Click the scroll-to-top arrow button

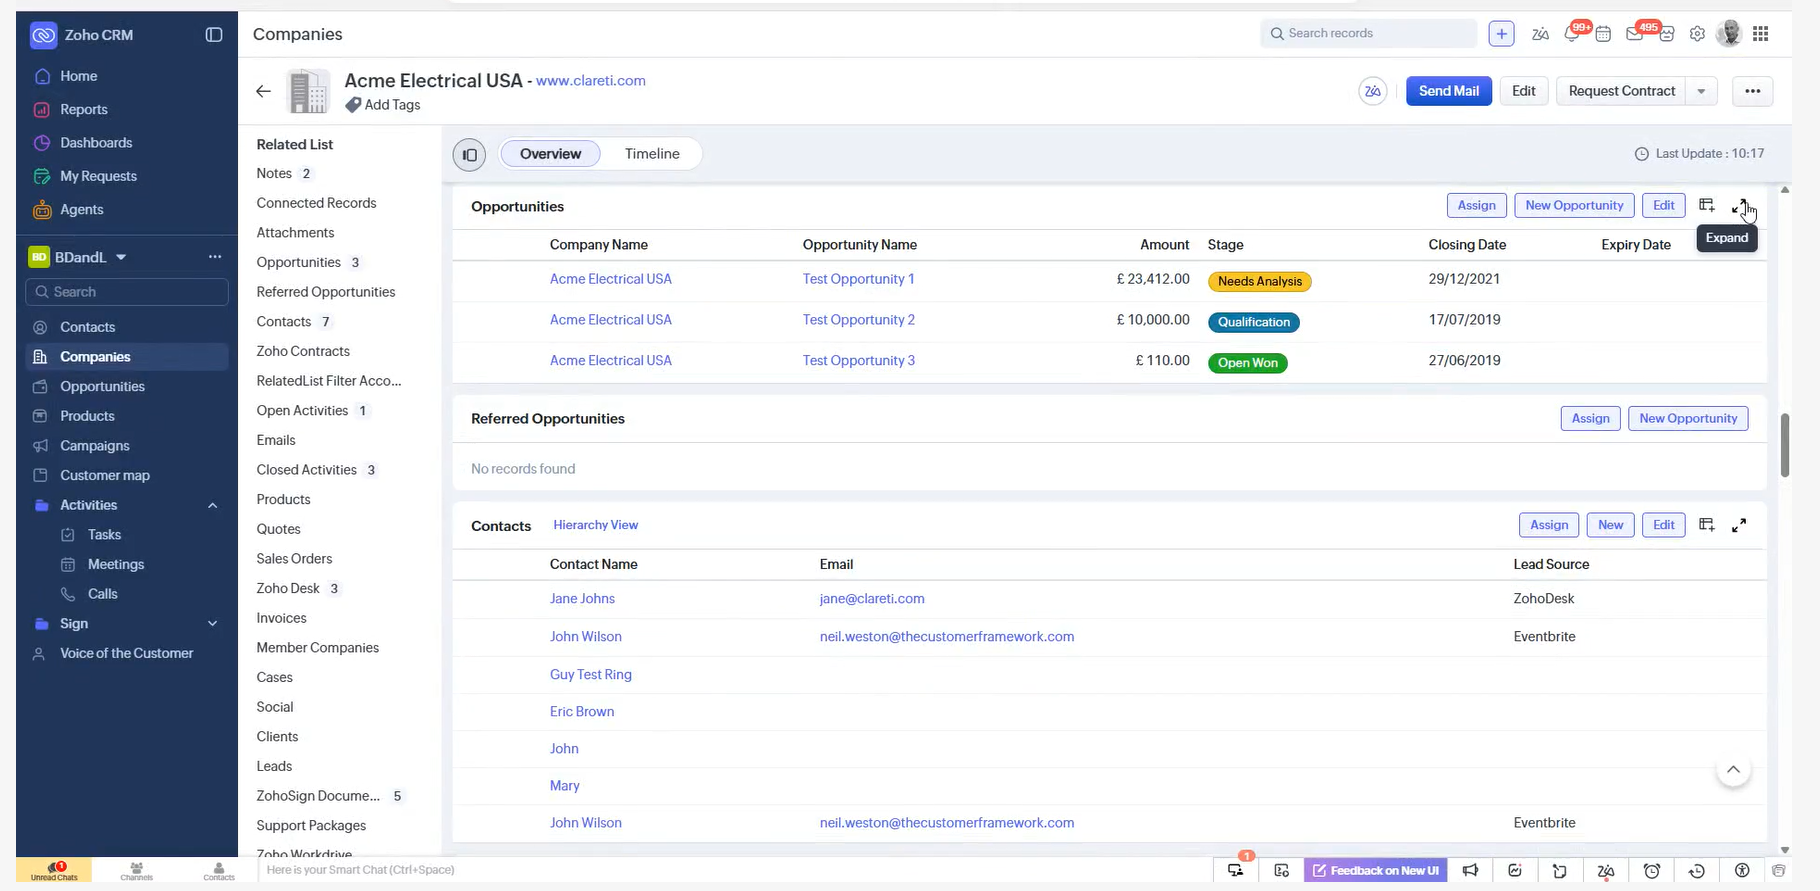1733,770
